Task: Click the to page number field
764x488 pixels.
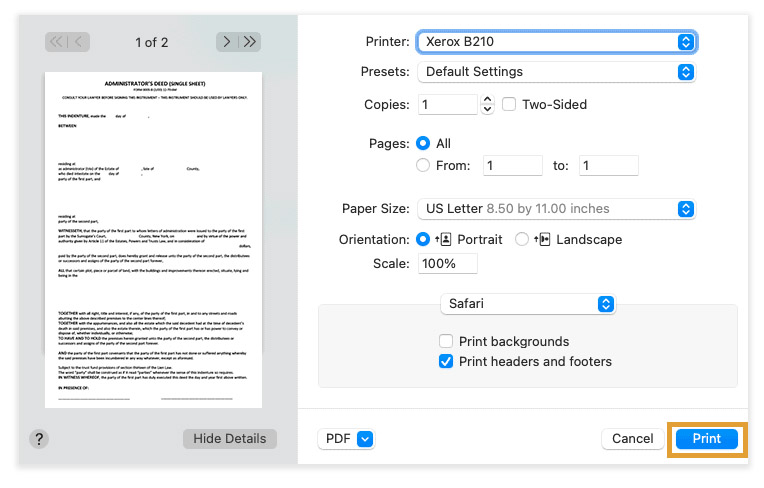Action: (609, 166)
